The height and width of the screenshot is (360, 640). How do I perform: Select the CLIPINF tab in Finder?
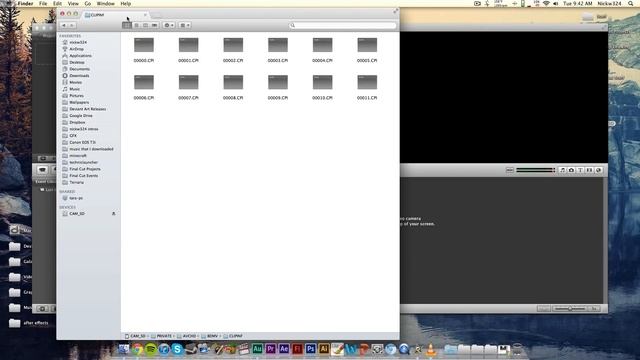[x=116, y=15]
